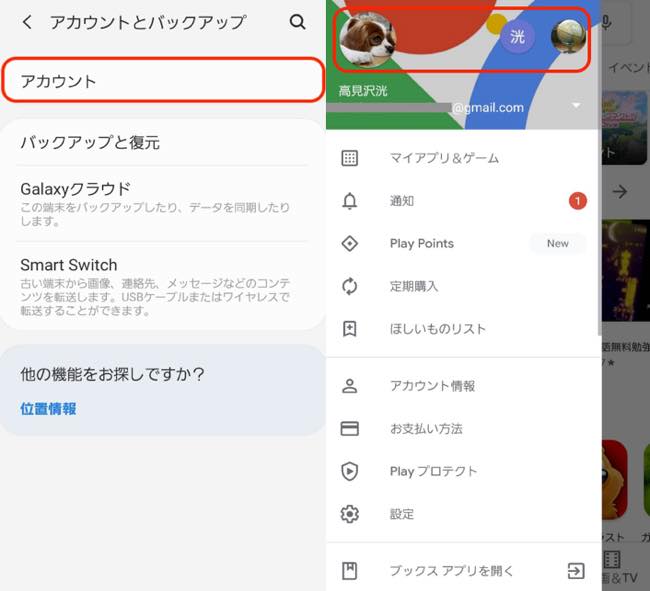Select アカウント in settings list

click(163, 81)
